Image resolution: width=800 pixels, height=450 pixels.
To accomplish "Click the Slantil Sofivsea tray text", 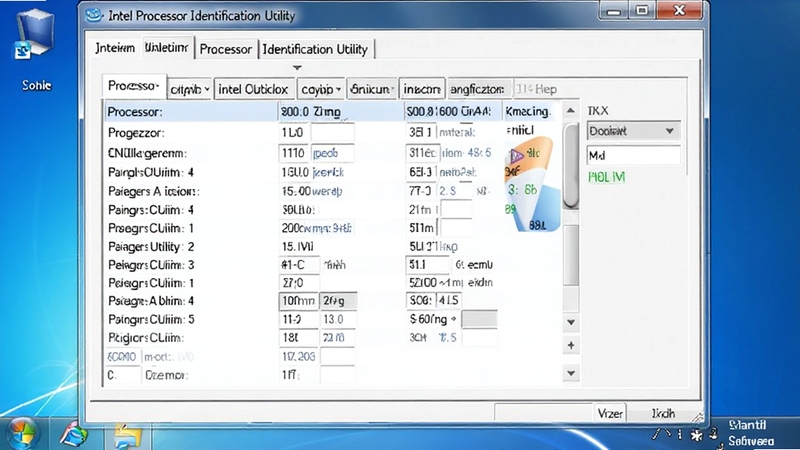I will (750, 433).
